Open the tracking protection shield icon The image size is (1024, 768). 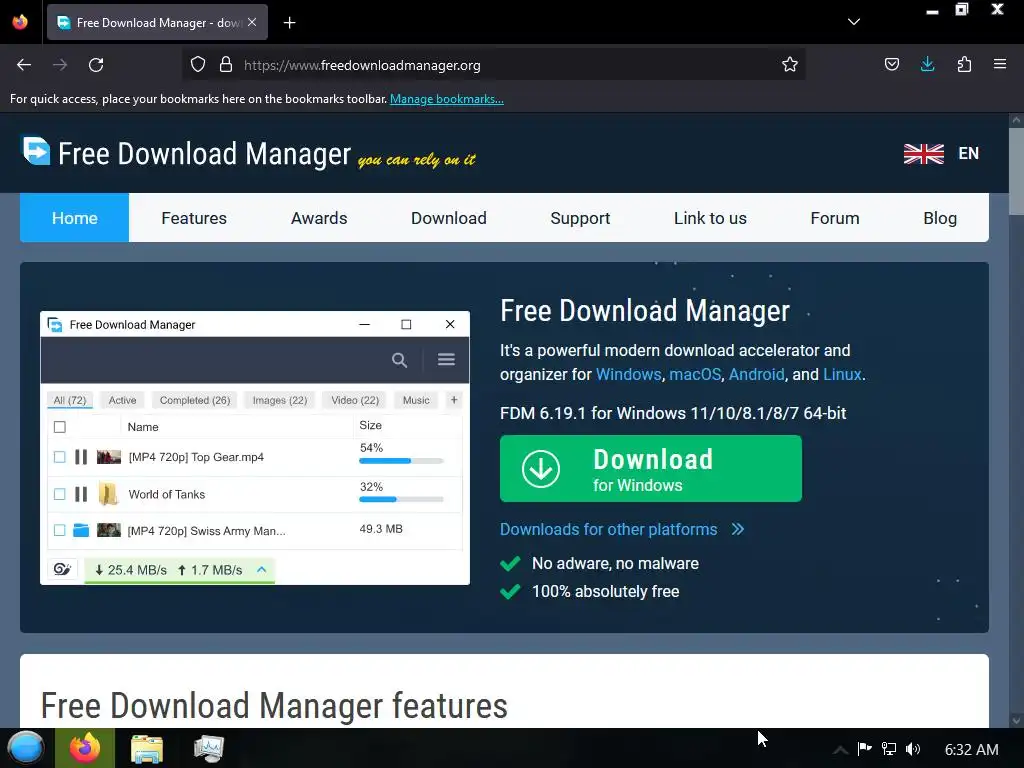coord(198,64)
